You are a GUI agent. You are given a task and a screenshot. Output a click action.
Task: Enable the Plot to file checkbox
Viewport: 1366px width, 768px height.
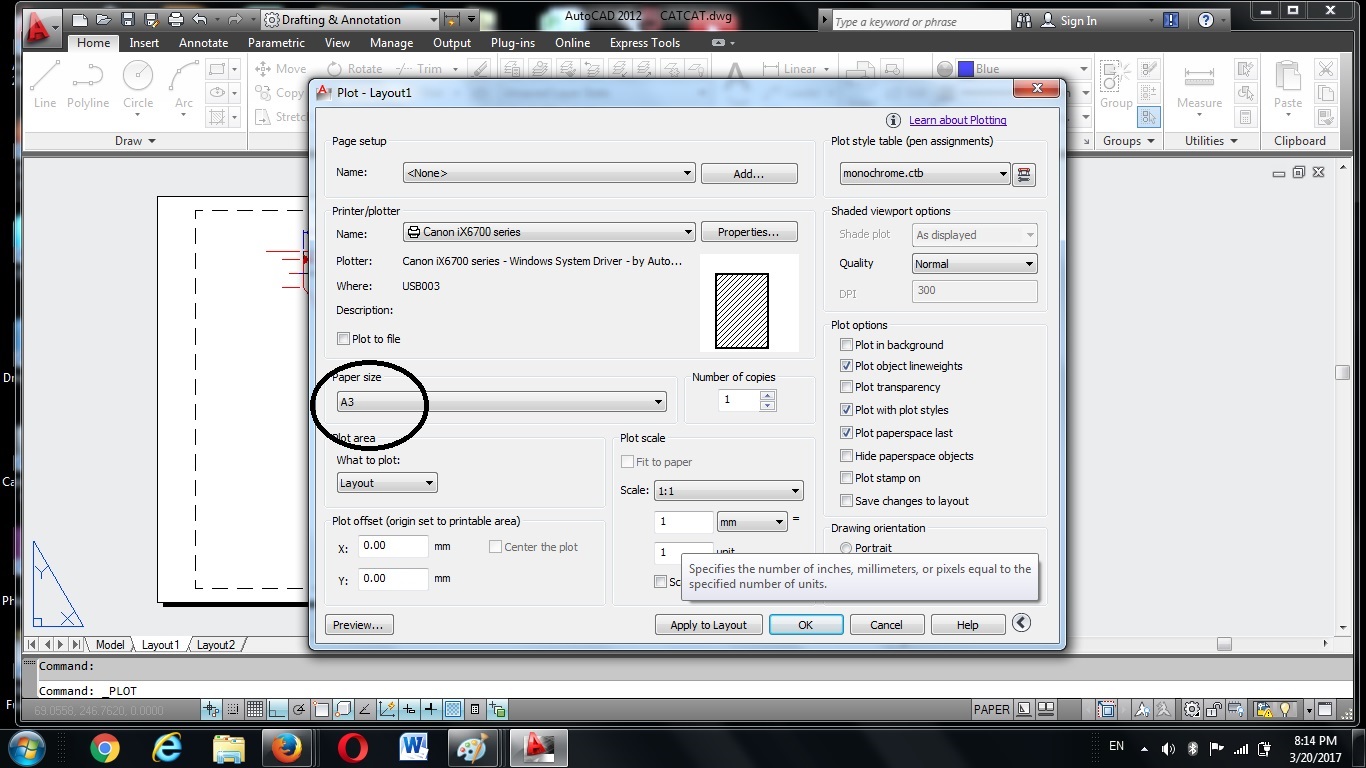pos(344,339)
